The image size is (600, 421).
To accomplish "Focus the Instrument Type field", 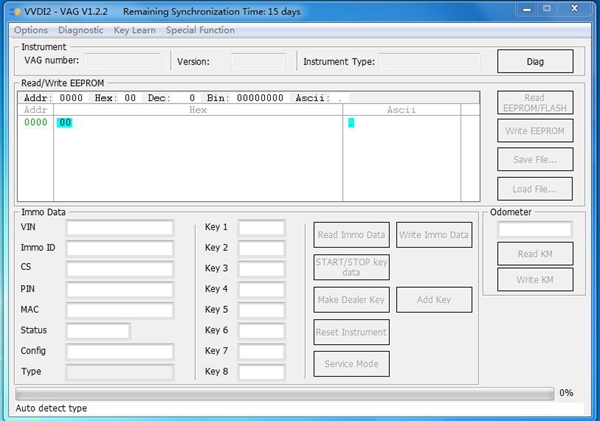I will [x=429, y=61].
